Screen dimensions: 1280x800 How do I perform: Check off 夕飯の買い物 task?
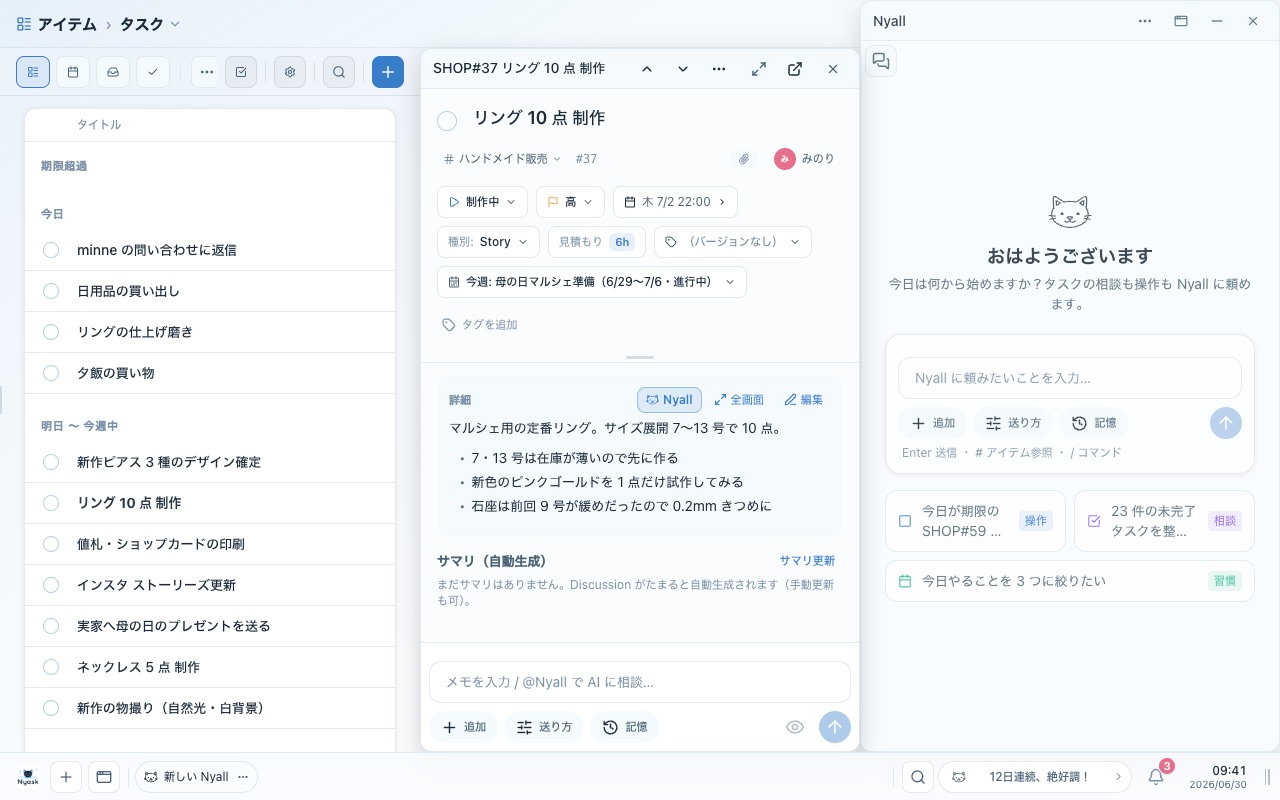coord(51,373)
